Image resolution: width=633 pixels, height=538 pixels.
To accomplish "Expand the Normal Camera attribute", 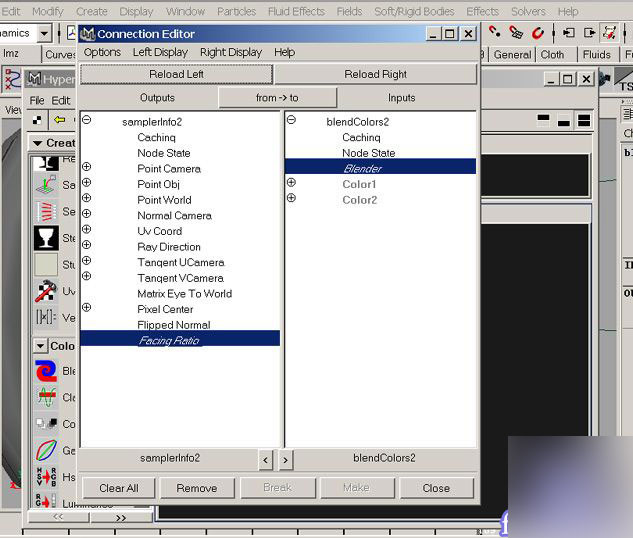I will point(86,214).
